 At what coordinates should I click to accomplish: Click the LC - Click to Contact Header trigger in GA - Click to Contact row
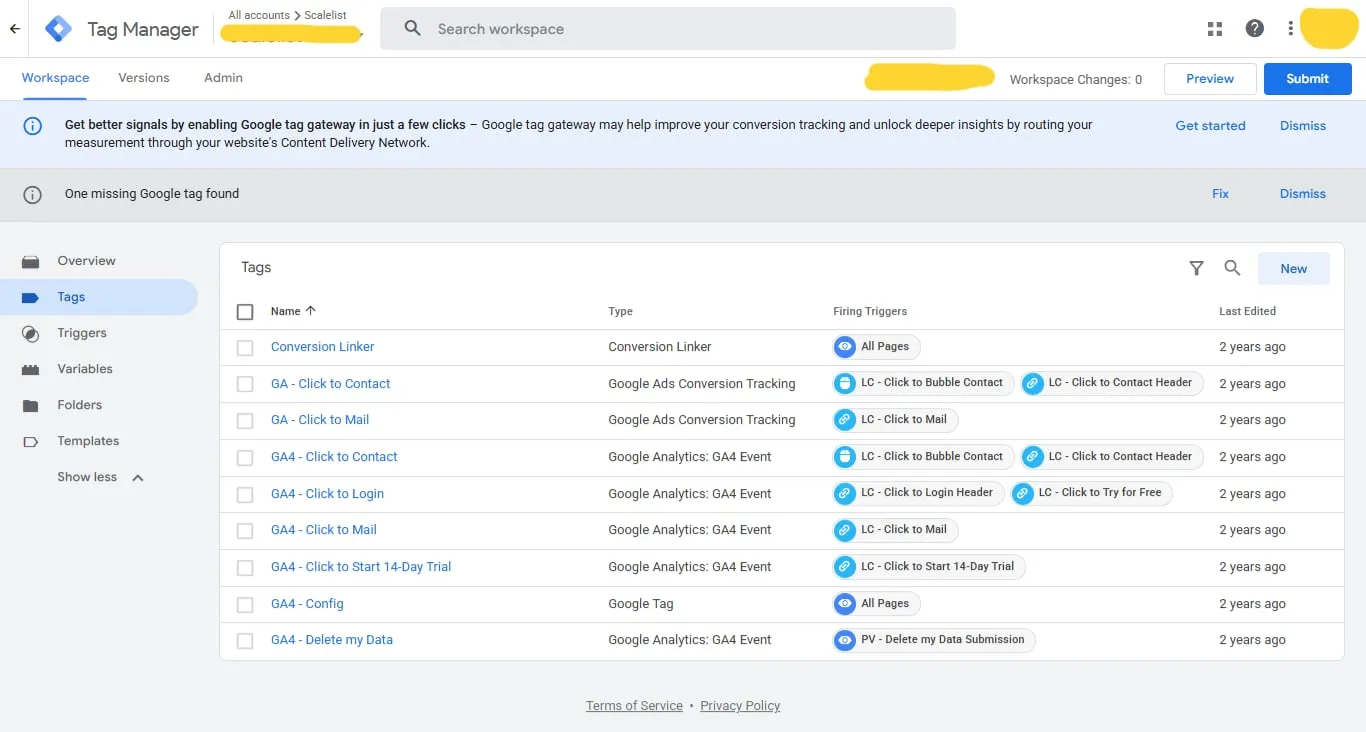[1111, 383]
